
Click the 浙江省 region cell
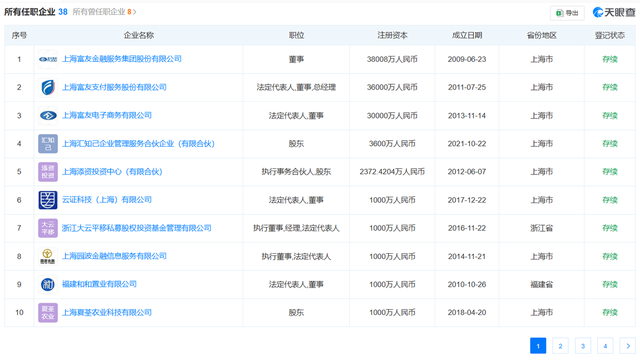542,228
